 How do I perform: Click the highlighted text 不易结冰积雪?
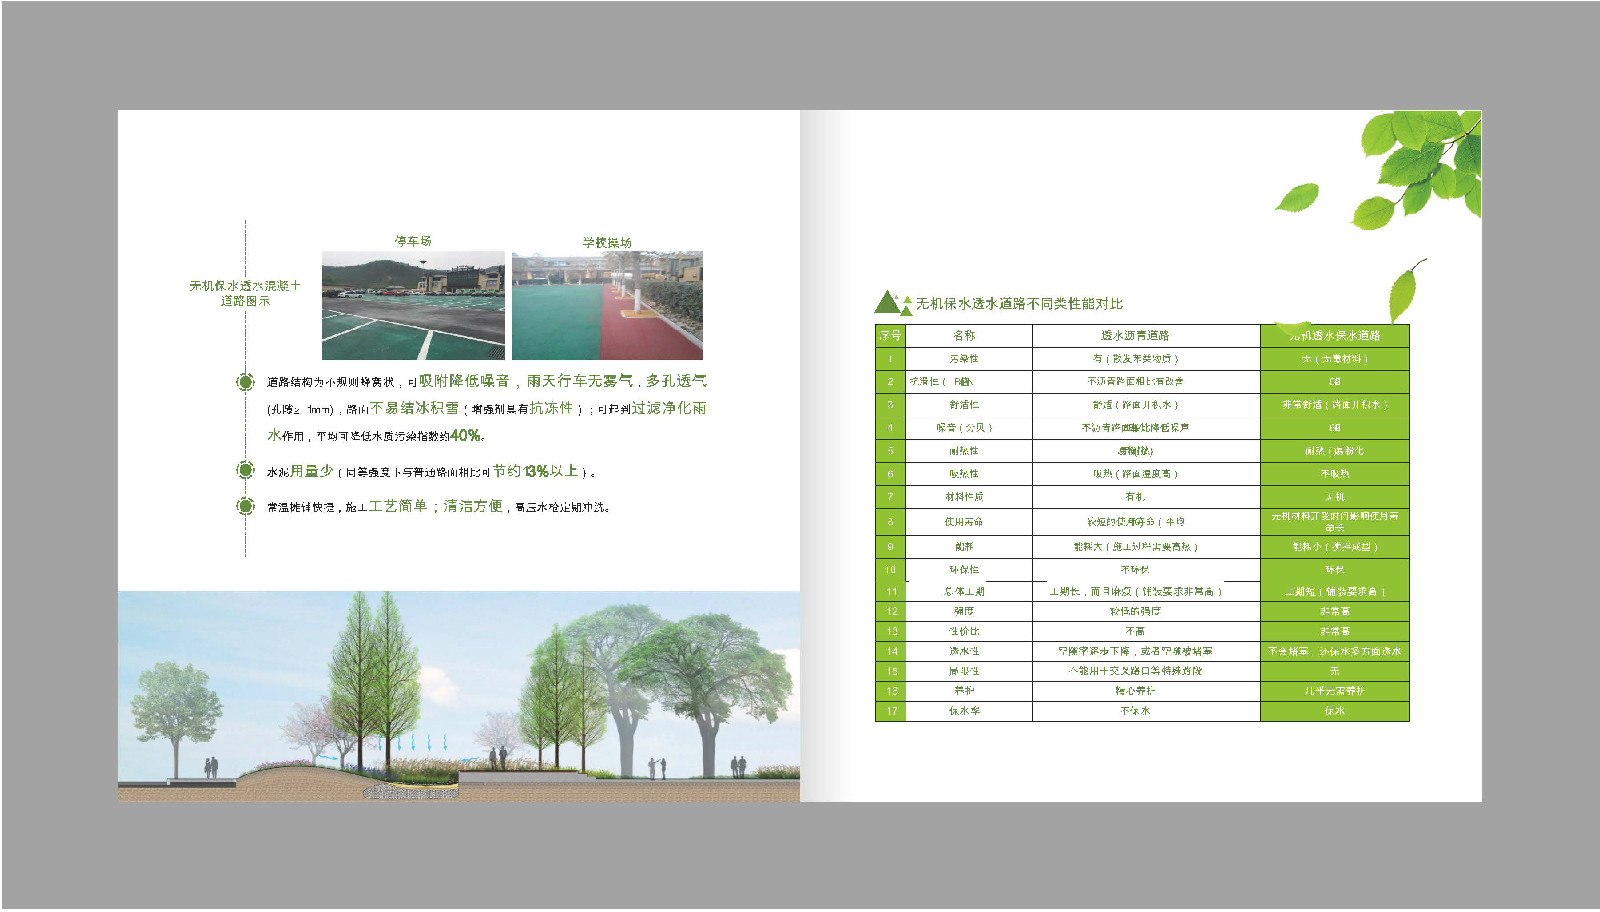point(415,408)
